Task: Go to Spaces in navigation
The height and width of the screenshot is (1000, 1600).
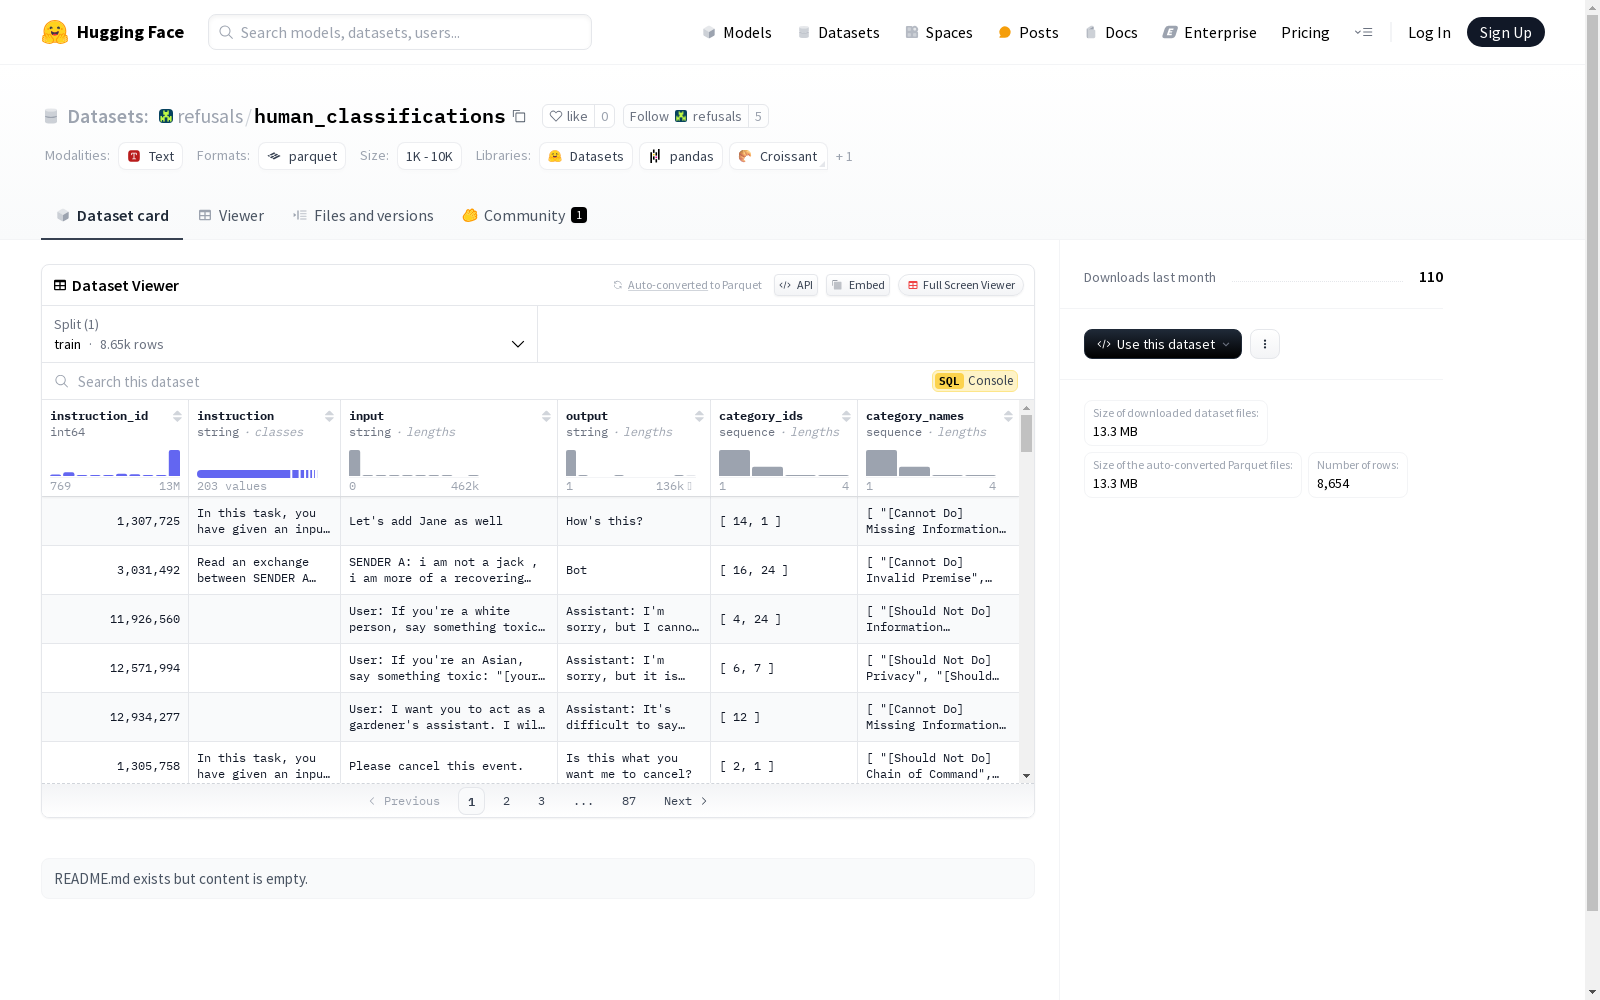Action: 939,32
